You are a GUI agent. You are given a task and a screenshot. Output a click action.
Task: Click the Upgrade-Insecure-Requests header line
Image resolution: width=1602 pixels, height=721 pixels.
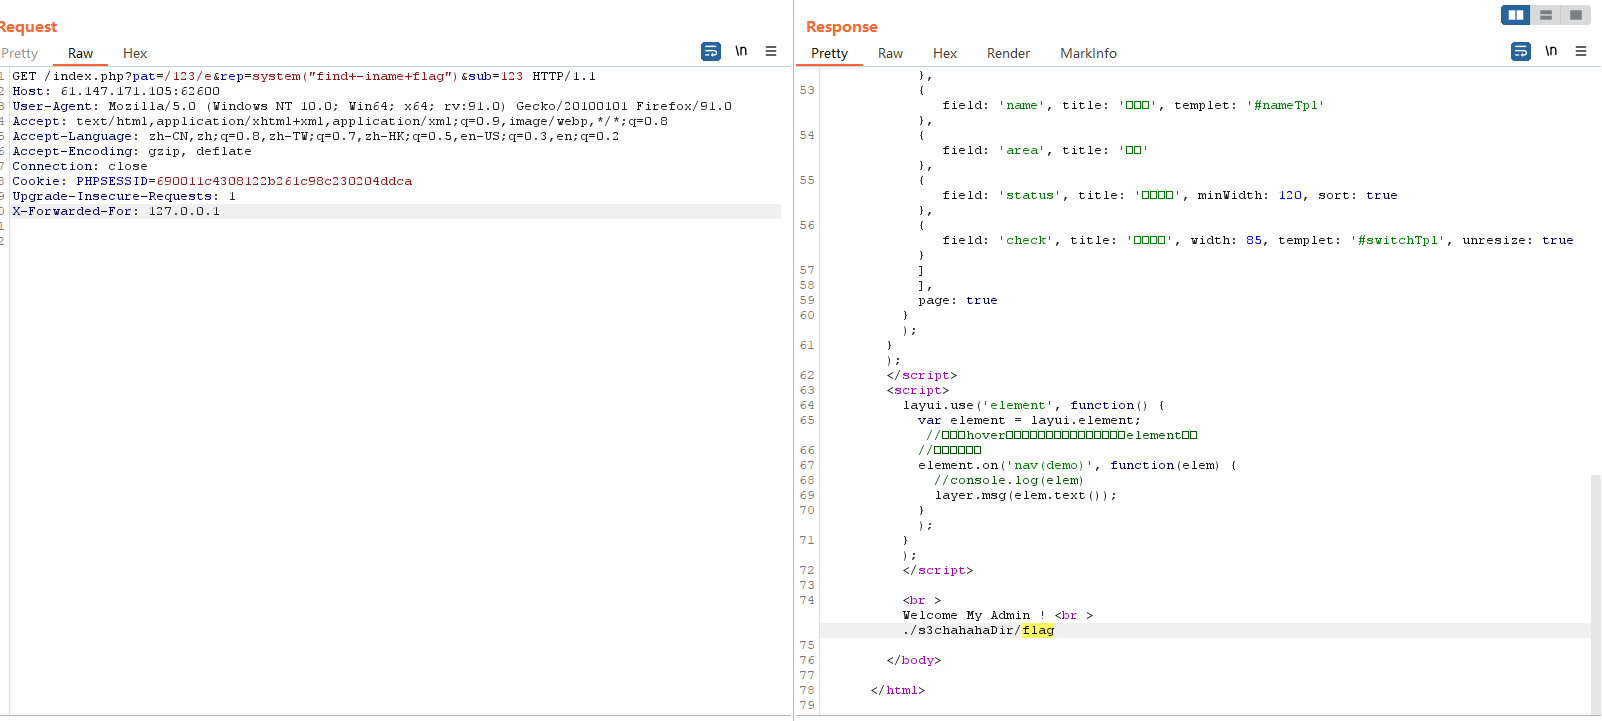coord(124,196)
